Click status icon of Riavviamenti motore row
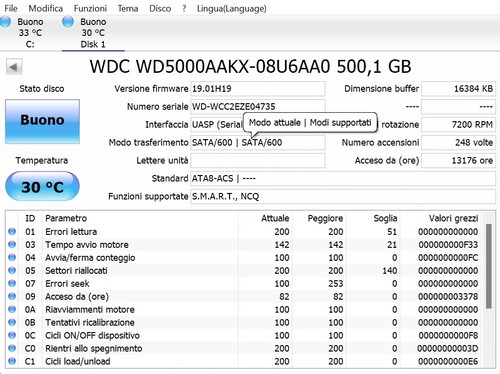This screenshot has width=500, height=374. (12, 309)
